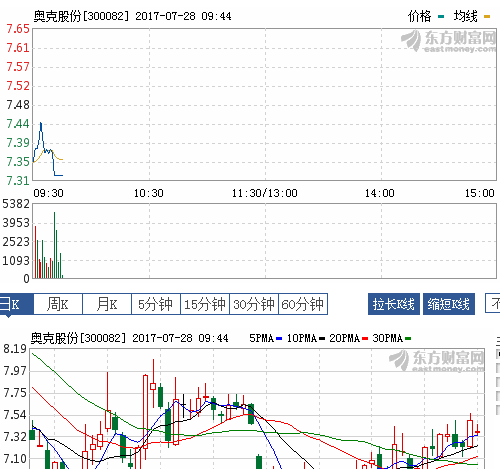Click the 7.44 price axis label
The image size is (500, 469).
[18, 124]
